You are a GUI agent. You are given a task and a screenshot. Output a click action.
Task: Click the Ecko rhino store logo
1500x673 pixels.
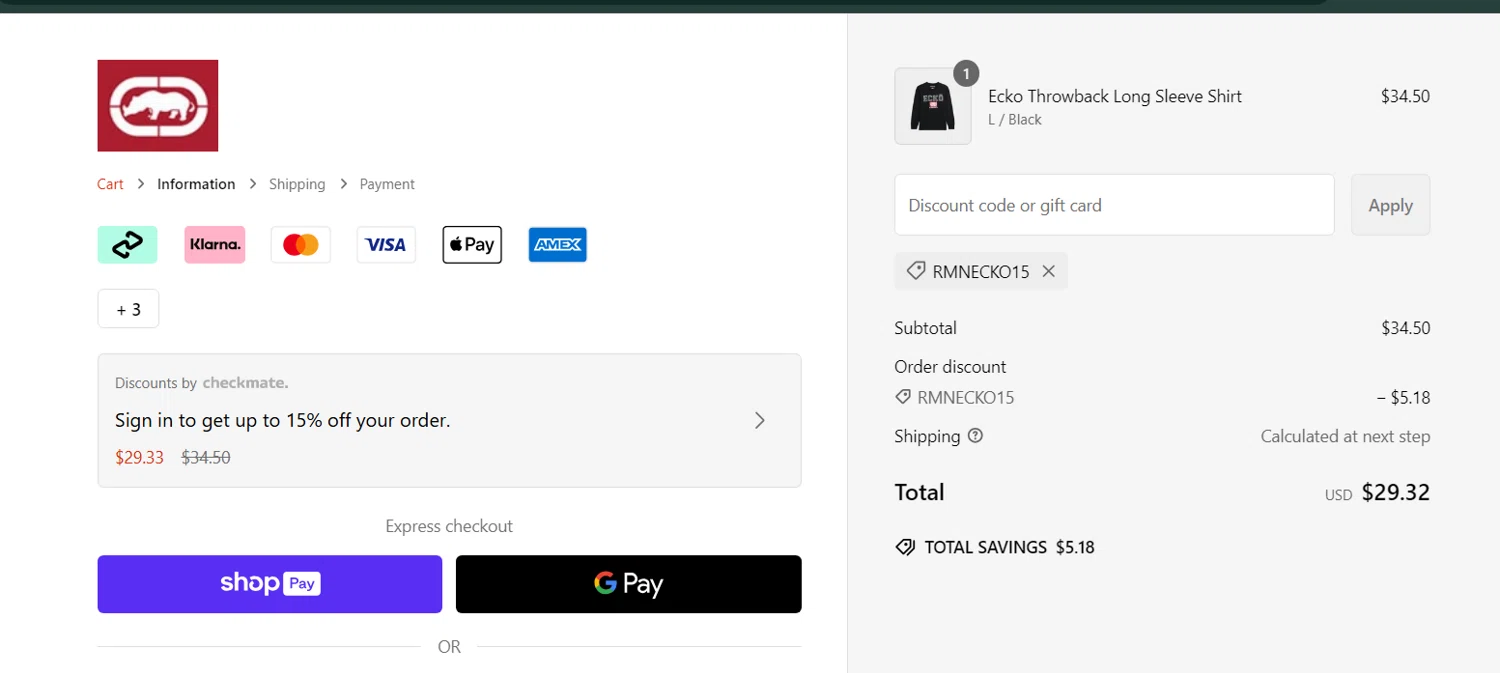pyautogui.click(x=158, y=106)
